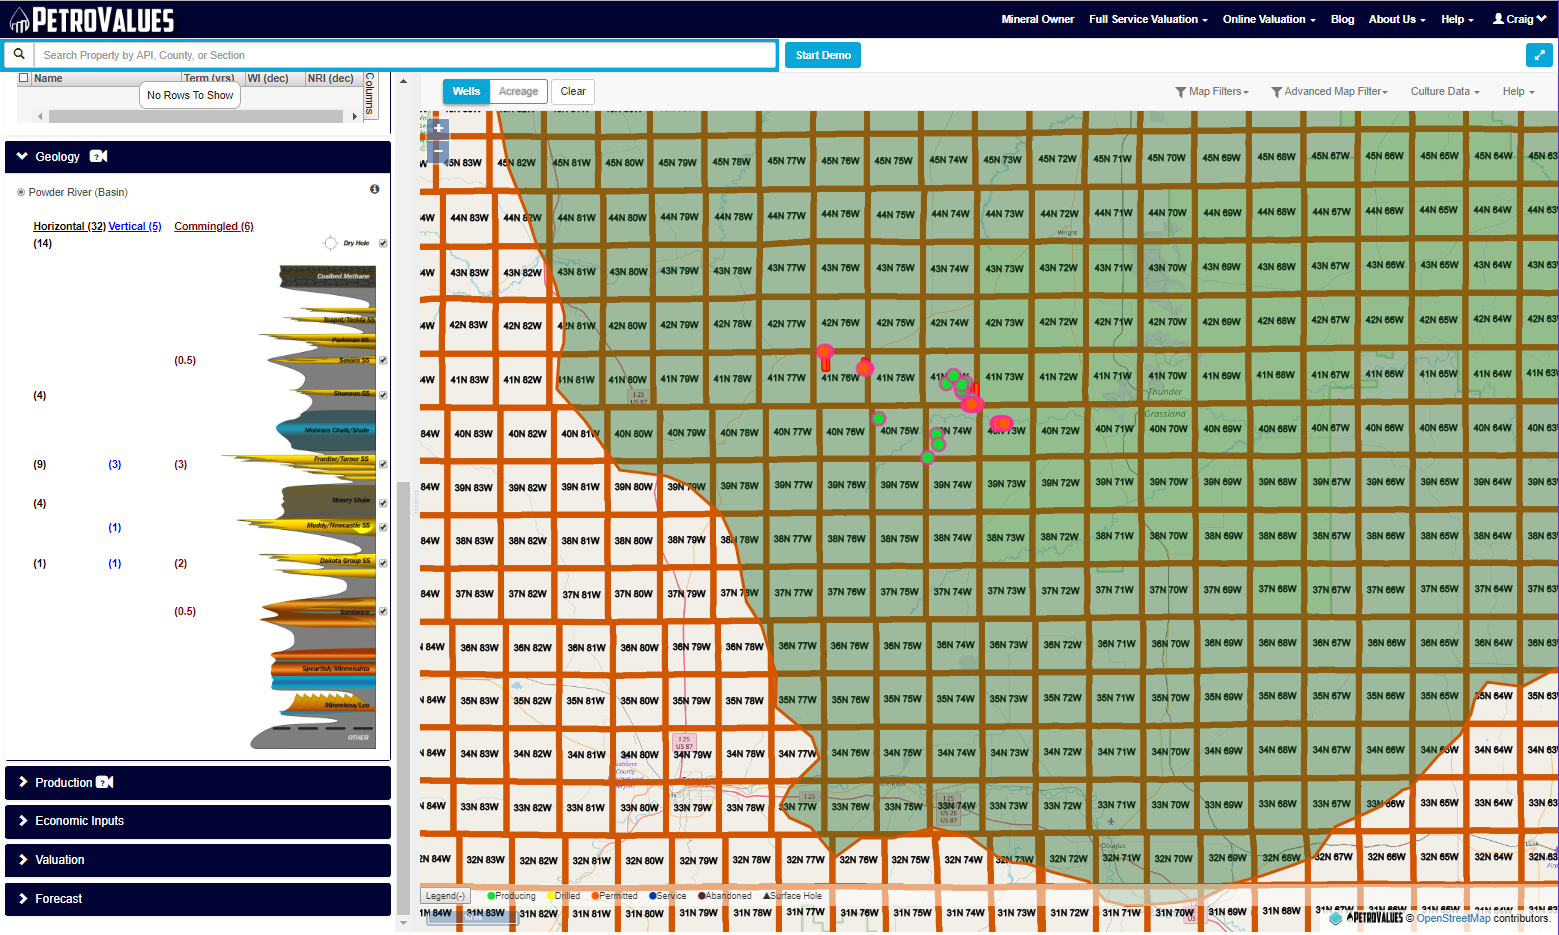The image size is (1559, 935).
Task: Open the Production help video icon
Action: click(x=105, y=782)
